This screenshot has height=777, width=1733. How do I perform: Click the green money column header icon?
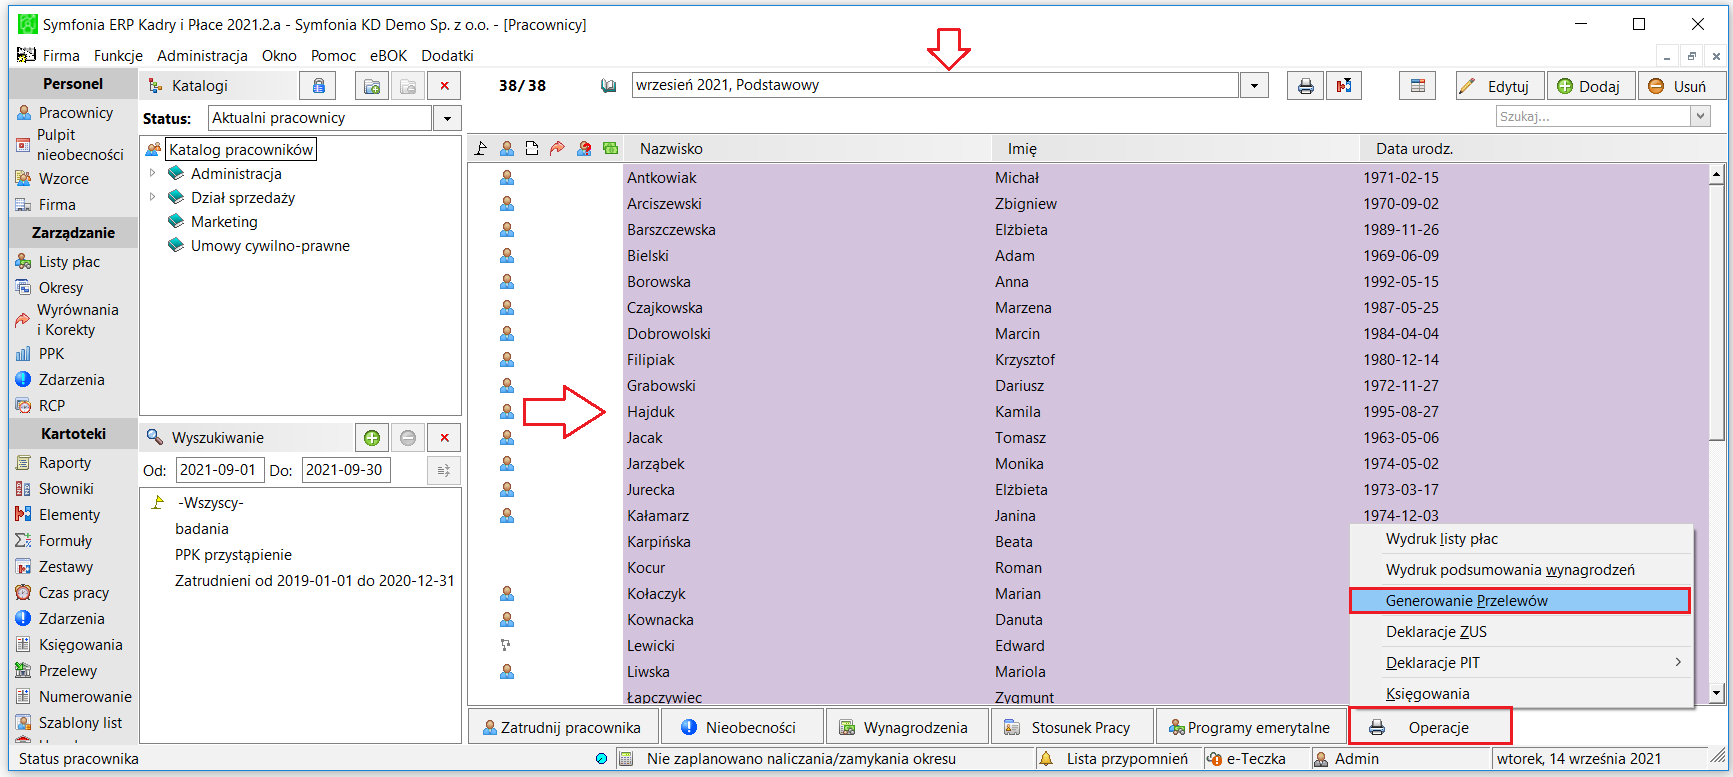pos(610,148)
